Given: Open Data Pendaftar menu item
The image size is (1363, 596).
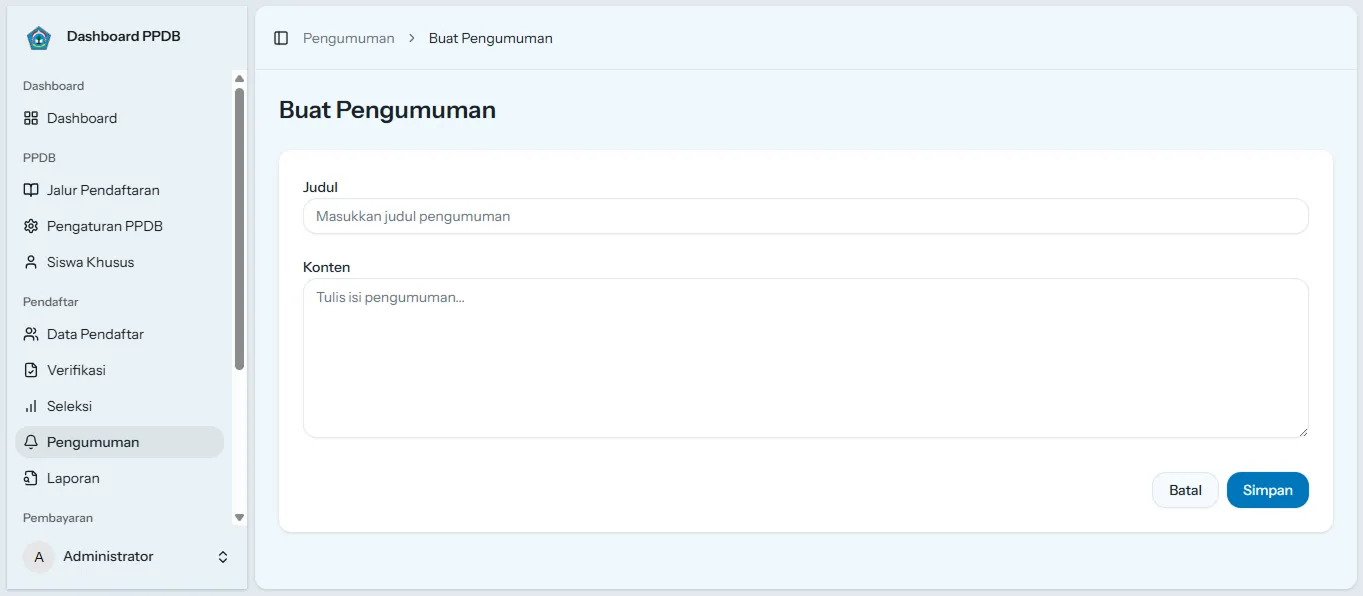Looking at the screenshot, I should (119, 334).
